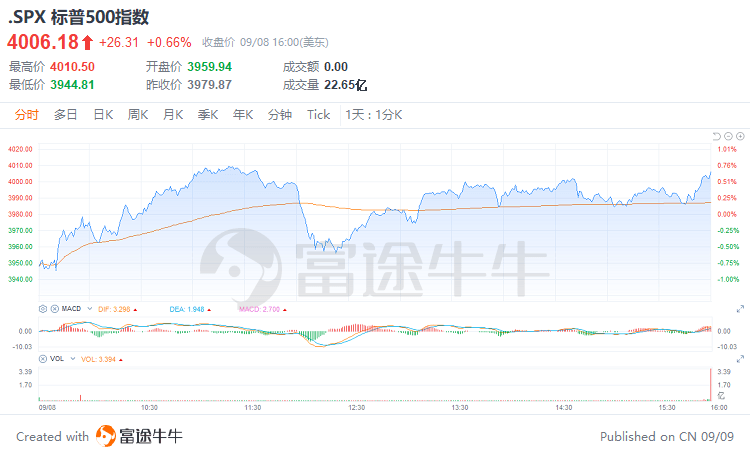Open the VOL indicator dropdown
750x457 pixels.
coord(73,358)
